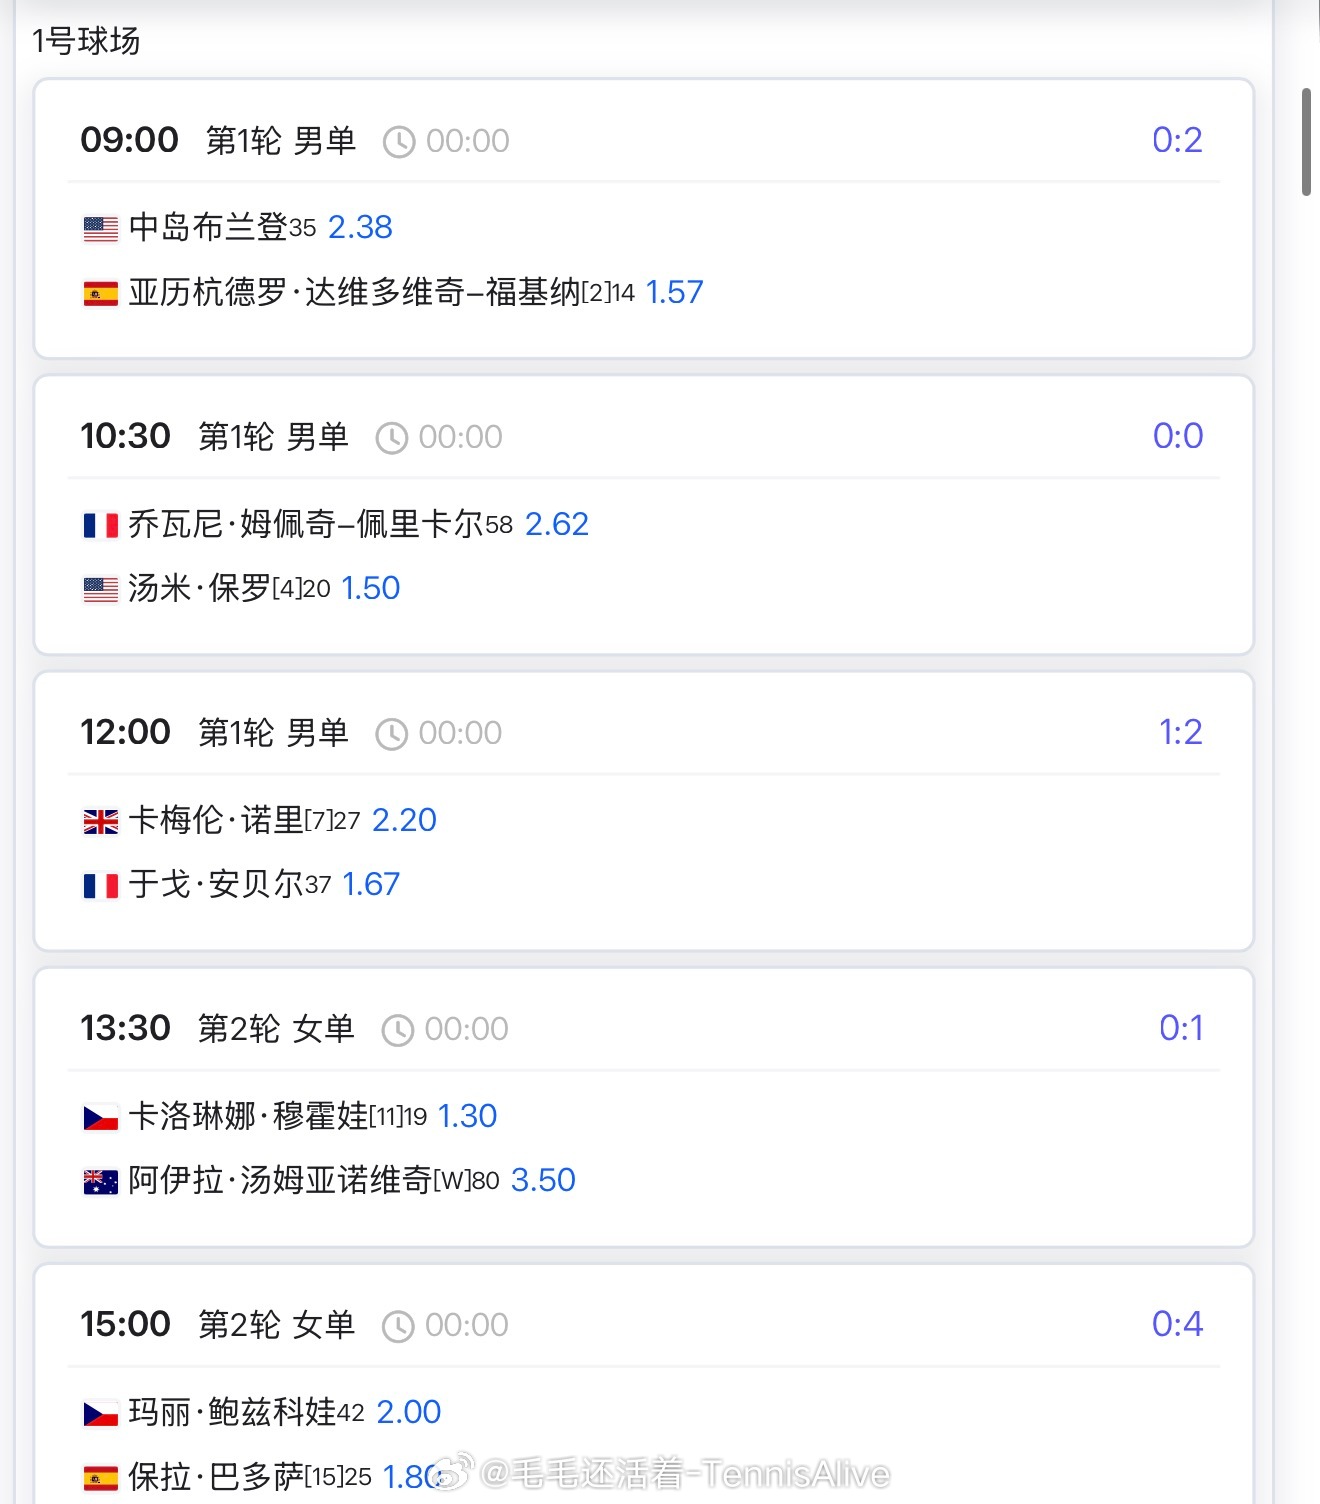The width and height of the screenshot is (1320, 1504).
Task: Select odds 3.50 for 阿伊拉·汤姆亚诺维奇
Action: point(543,1180)
